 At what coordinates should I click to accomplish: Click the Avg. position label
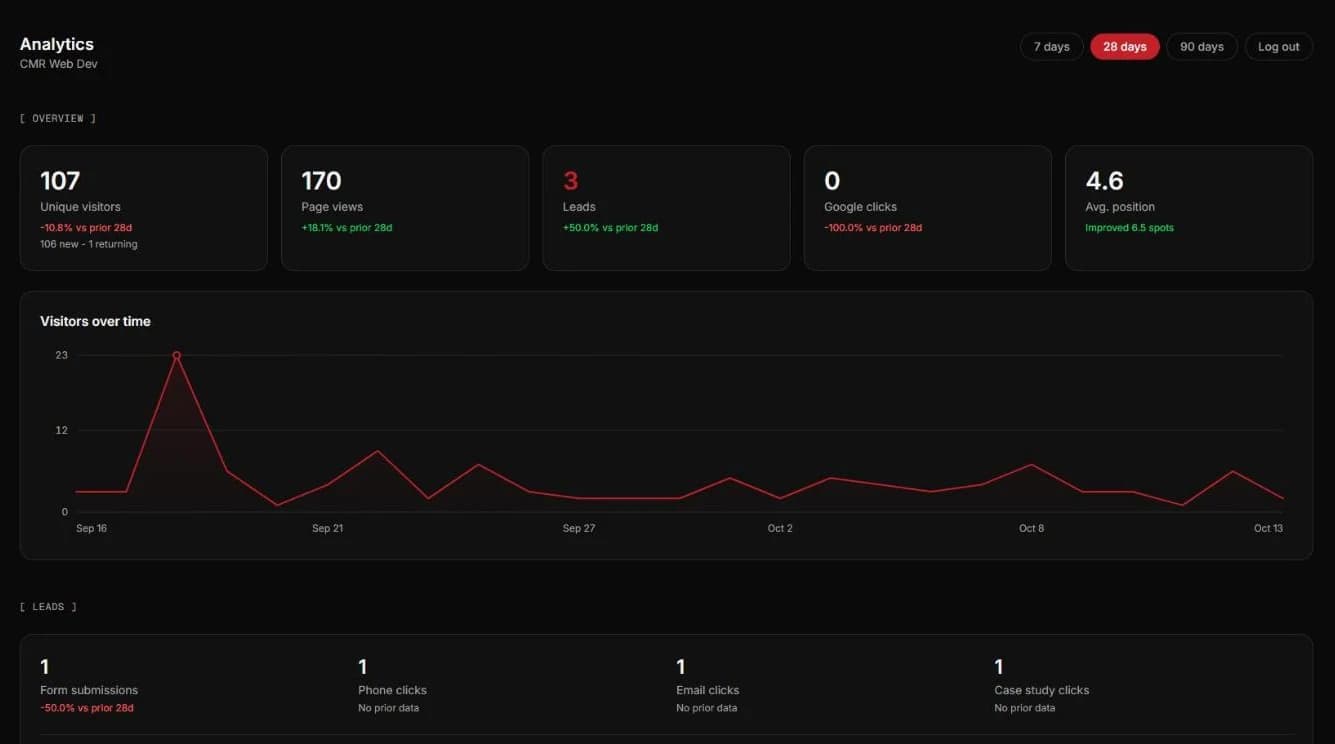pyautogui.click(x=1120, y=207)
